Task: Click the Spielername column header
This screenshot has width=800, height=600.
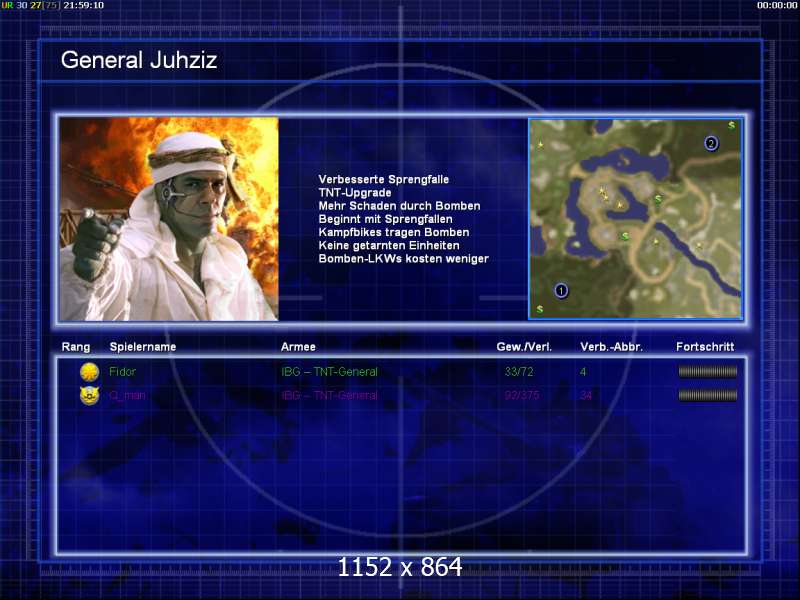Action: [143, 347]
